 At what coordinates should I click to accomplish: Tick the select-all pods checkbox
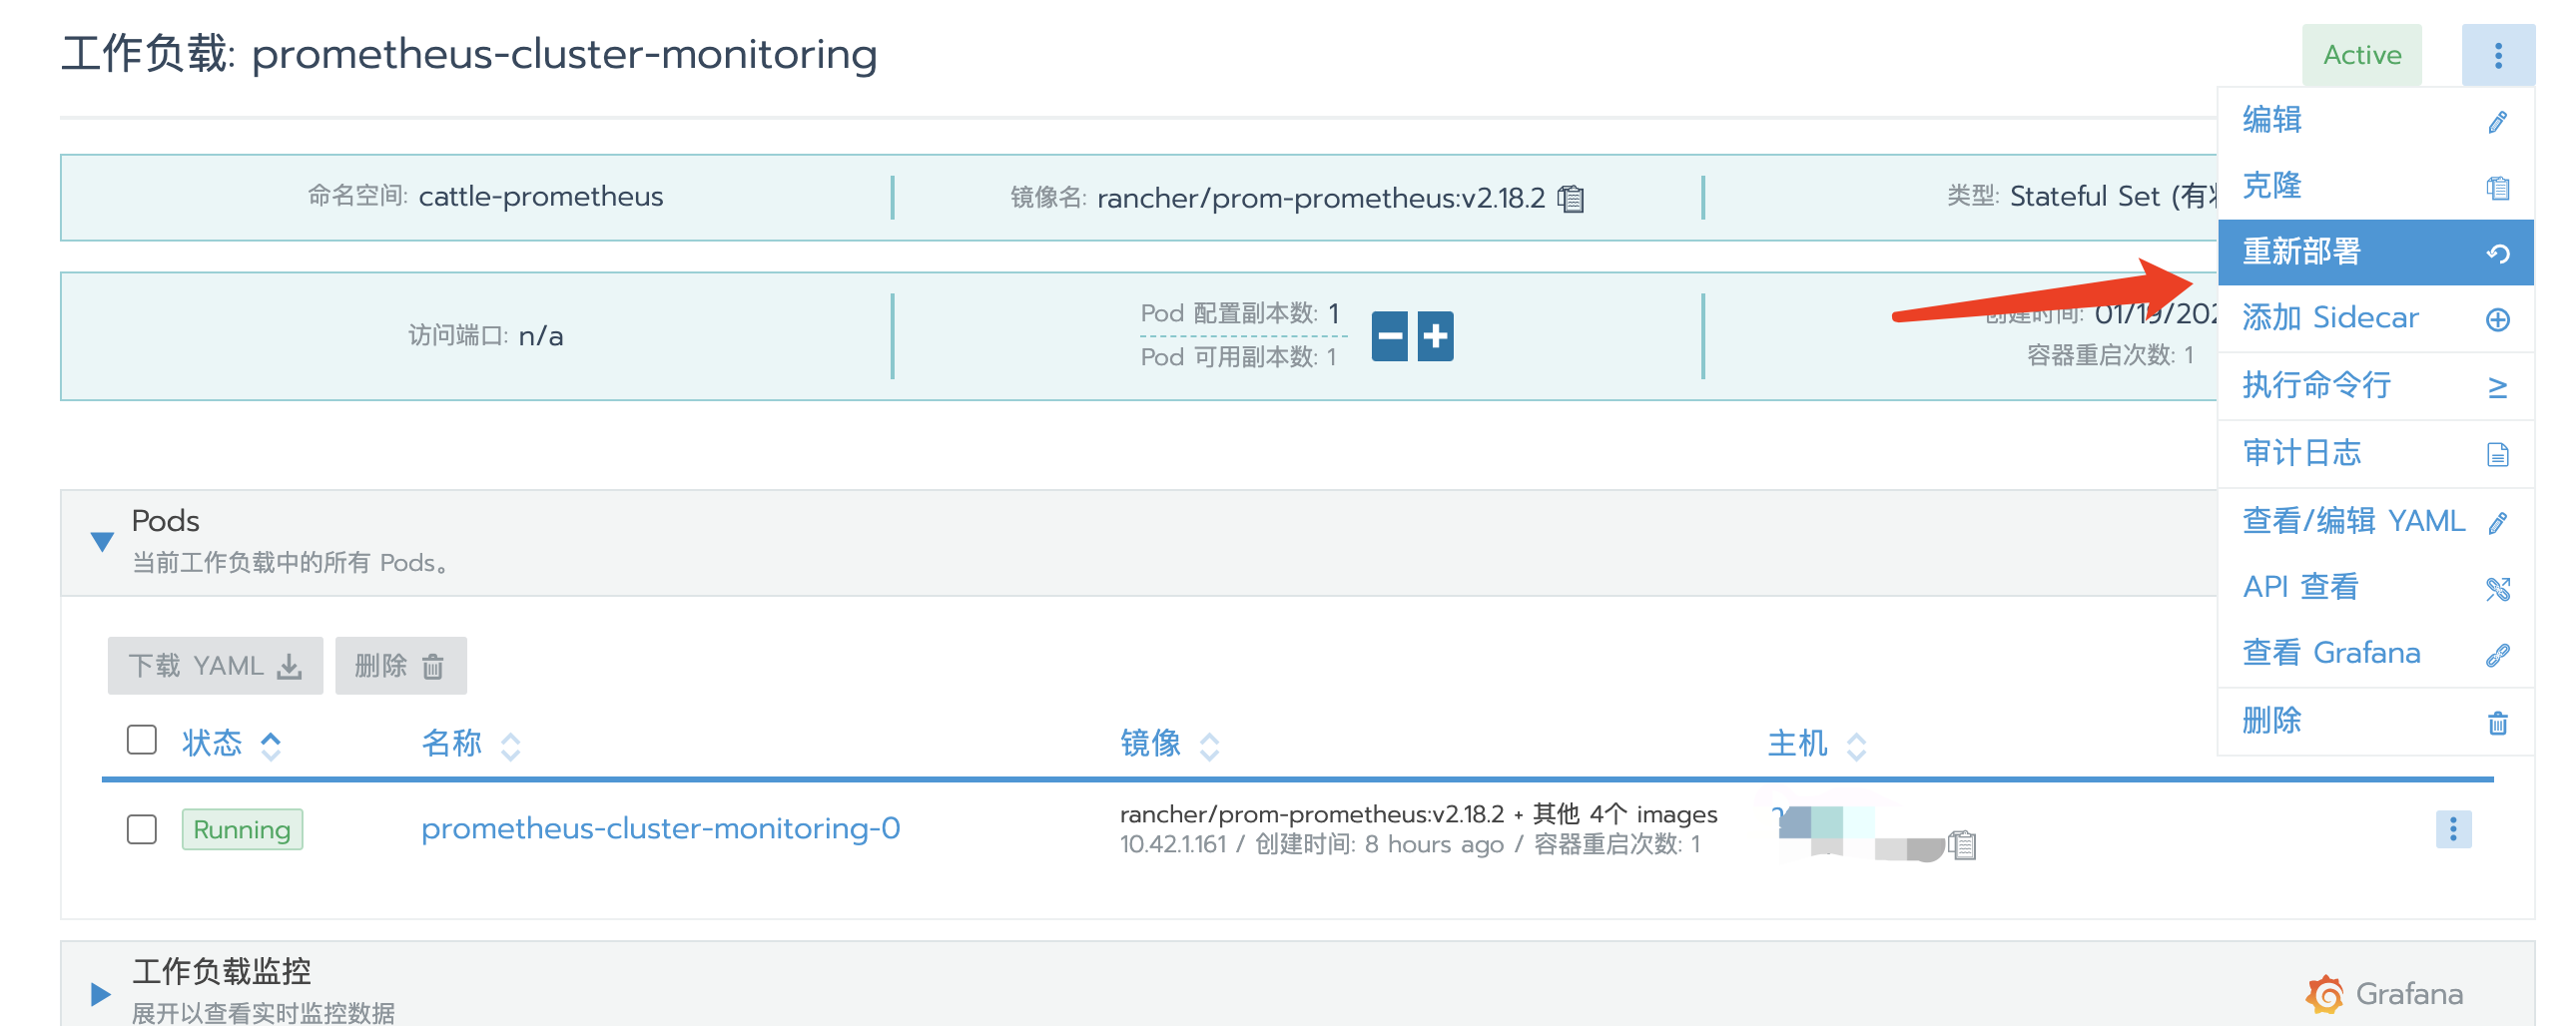142,740
